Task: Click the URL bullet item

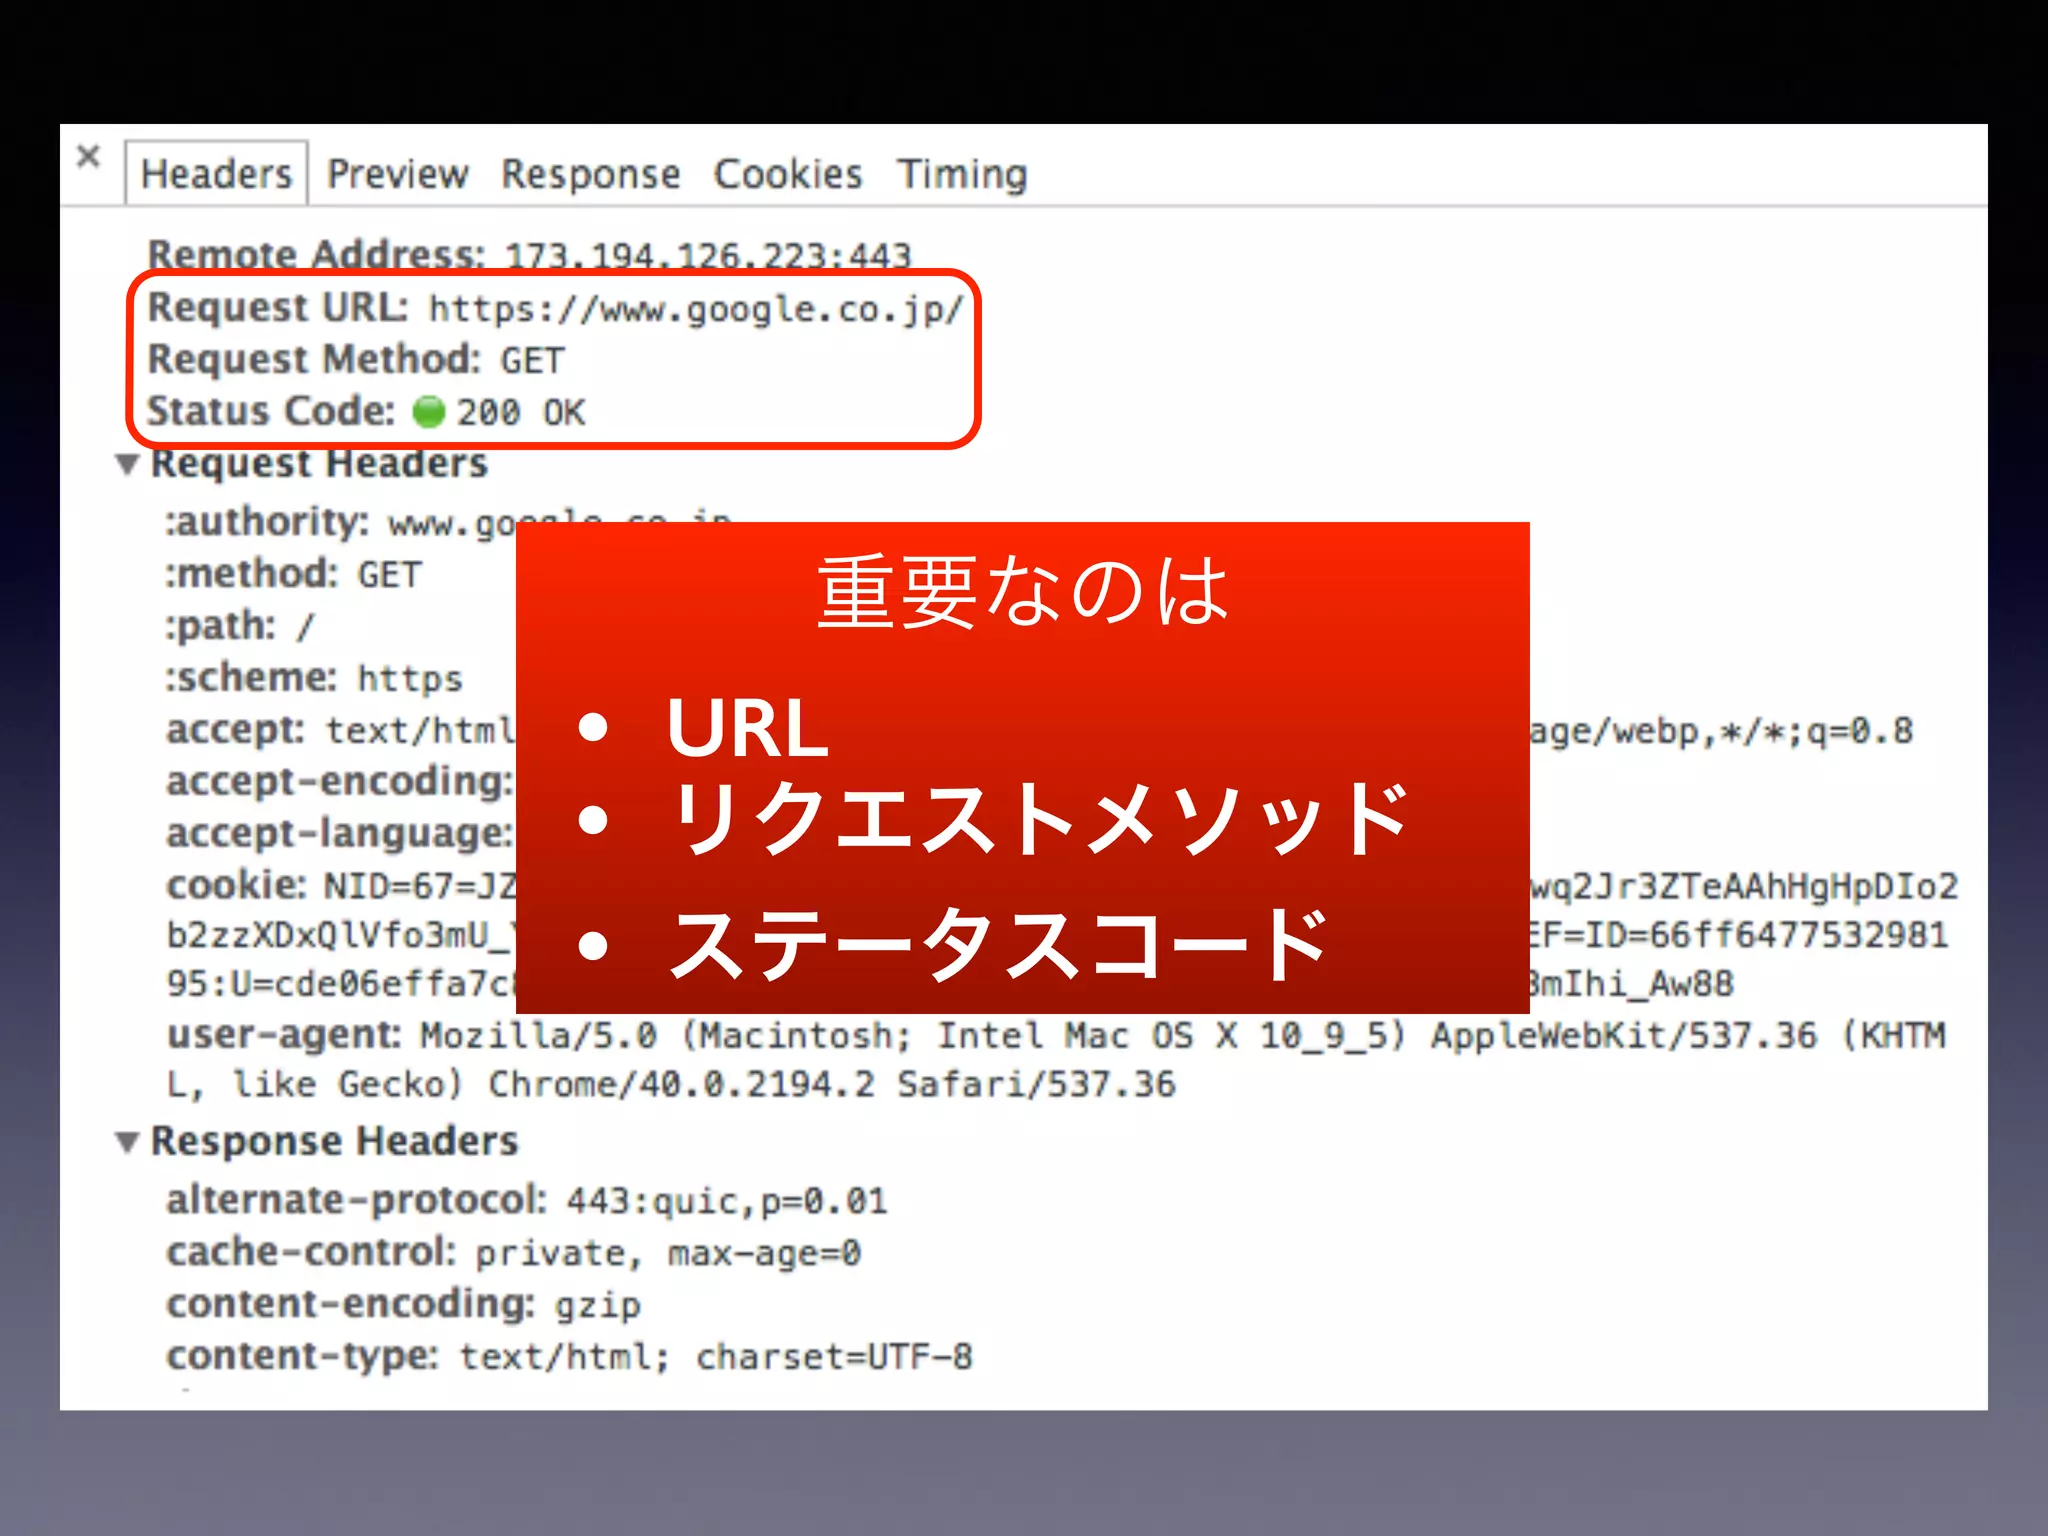Action: [x=747, y=727]
